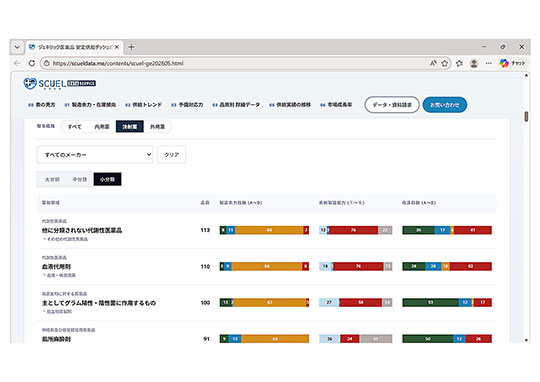Open the browser profile avatar
This screenshot has height=382, width=540.
[x=474, y=63]
